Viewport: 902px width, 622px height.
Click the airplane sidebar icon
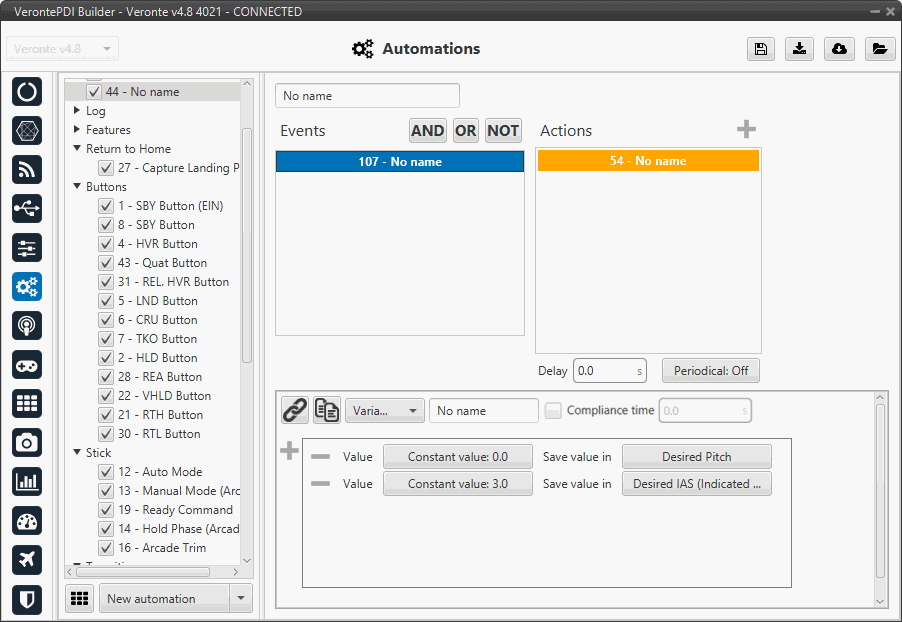pos(27,559)
